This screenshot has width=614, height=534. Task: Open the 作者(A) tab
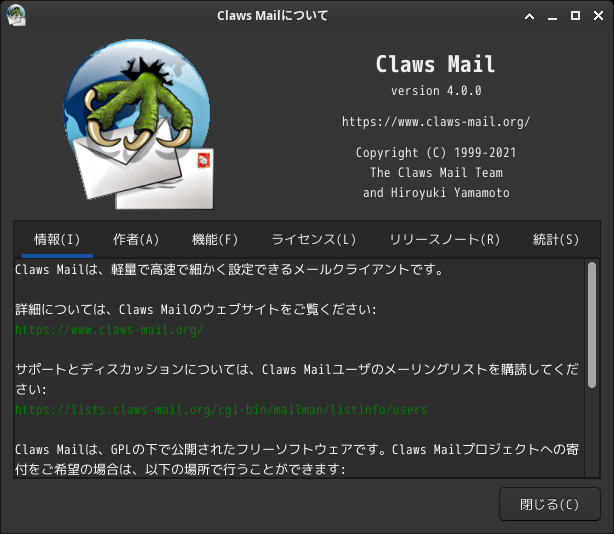136,239
